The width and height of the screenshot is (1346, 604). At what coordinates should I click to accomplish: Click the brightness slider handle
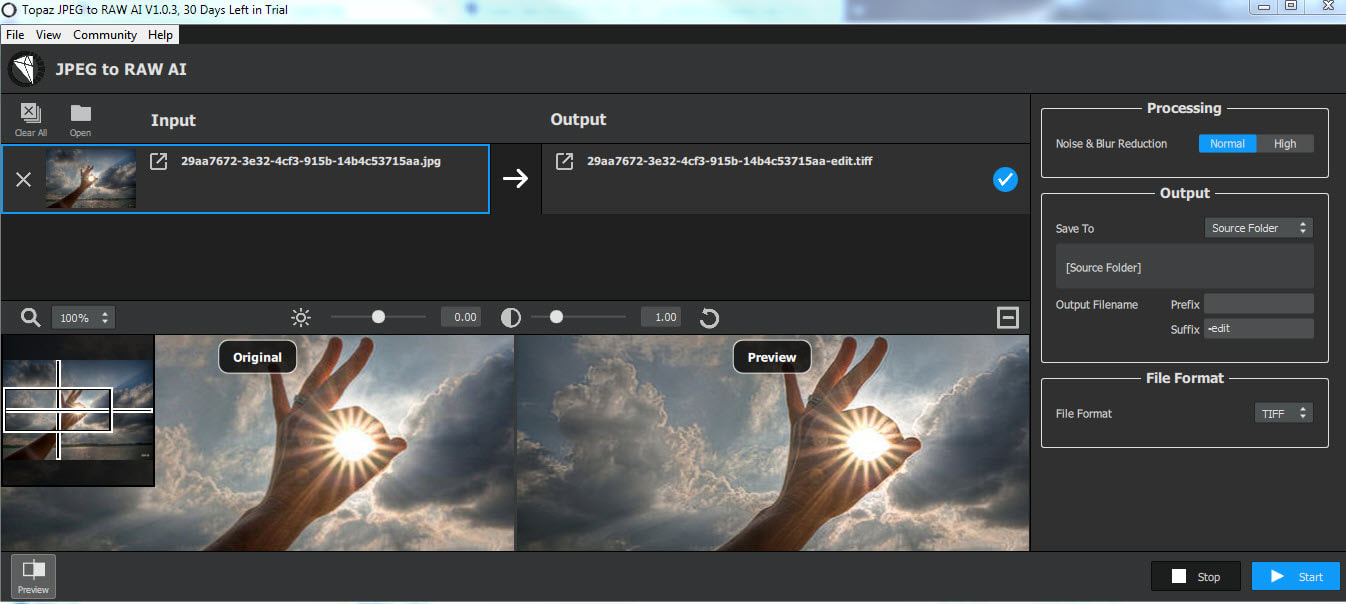(x=378, y=316)
